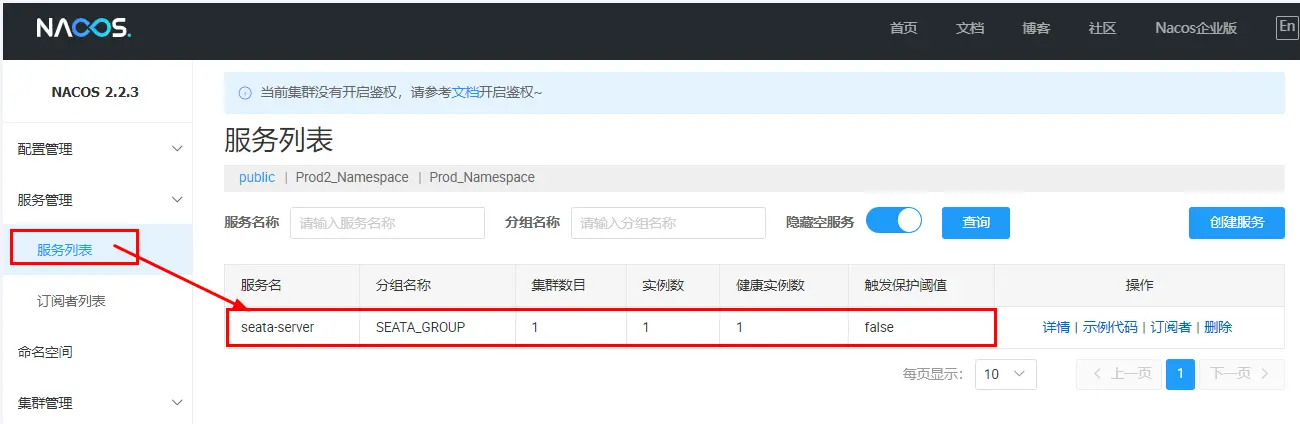Click the 创建服务 button
1300x424 pixels.
(1236, 223)
